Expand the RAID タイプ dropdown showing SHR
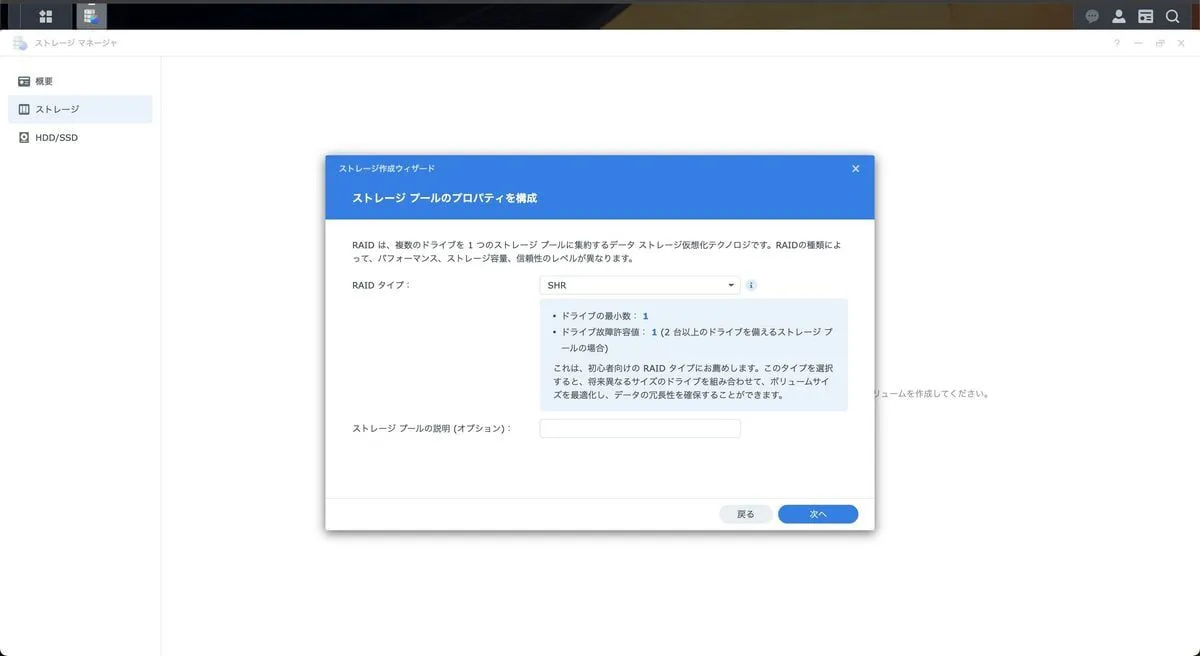This screenshot has height=656, width=1200. (640, 285)
